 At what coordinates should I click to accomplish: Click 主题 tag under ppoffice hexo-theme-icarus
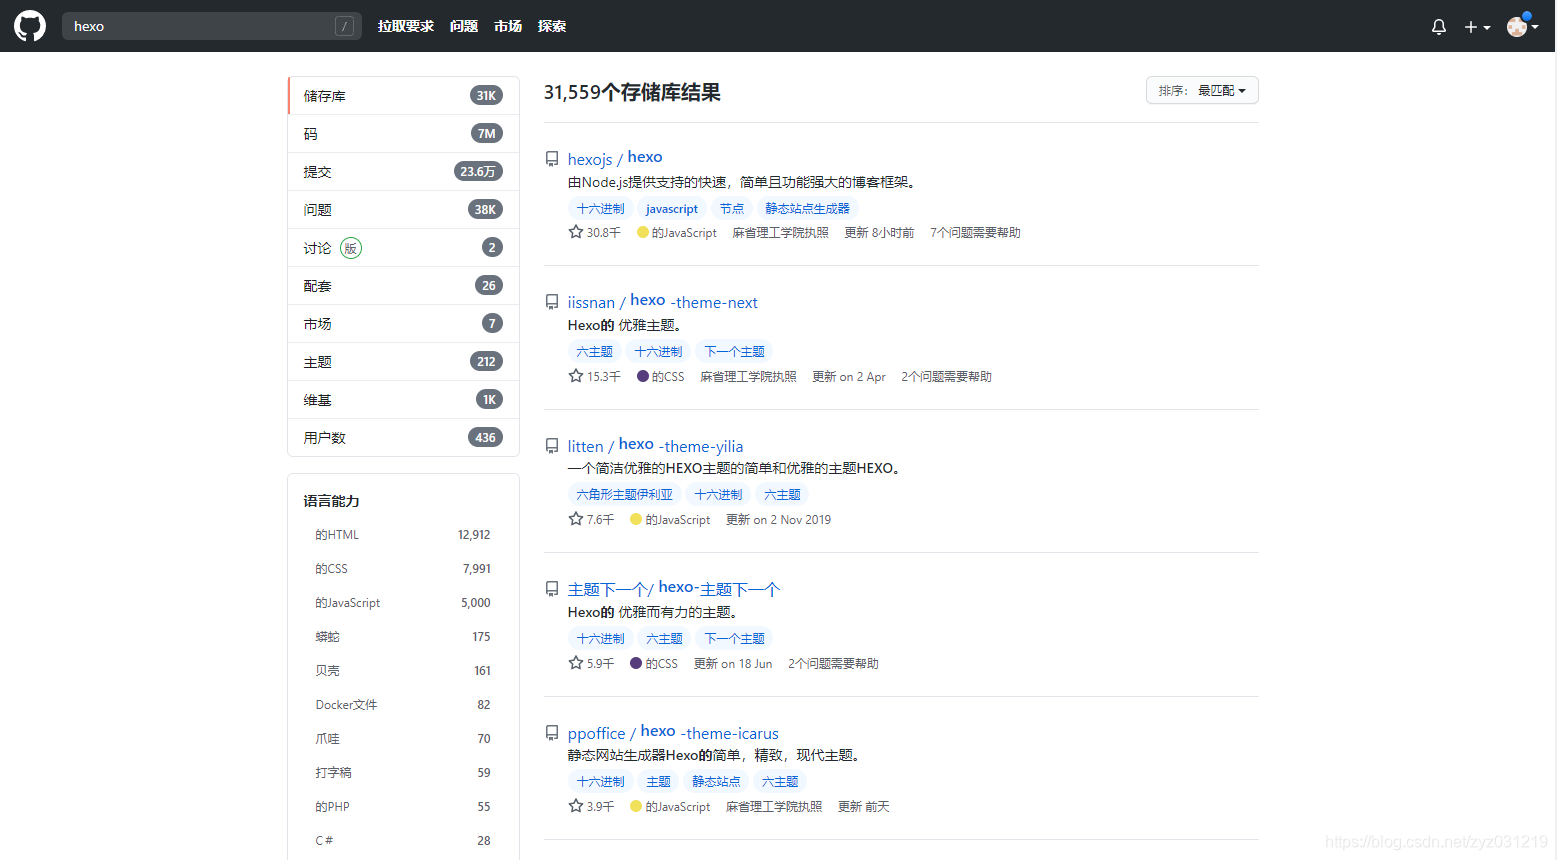[x=658, y=782]
